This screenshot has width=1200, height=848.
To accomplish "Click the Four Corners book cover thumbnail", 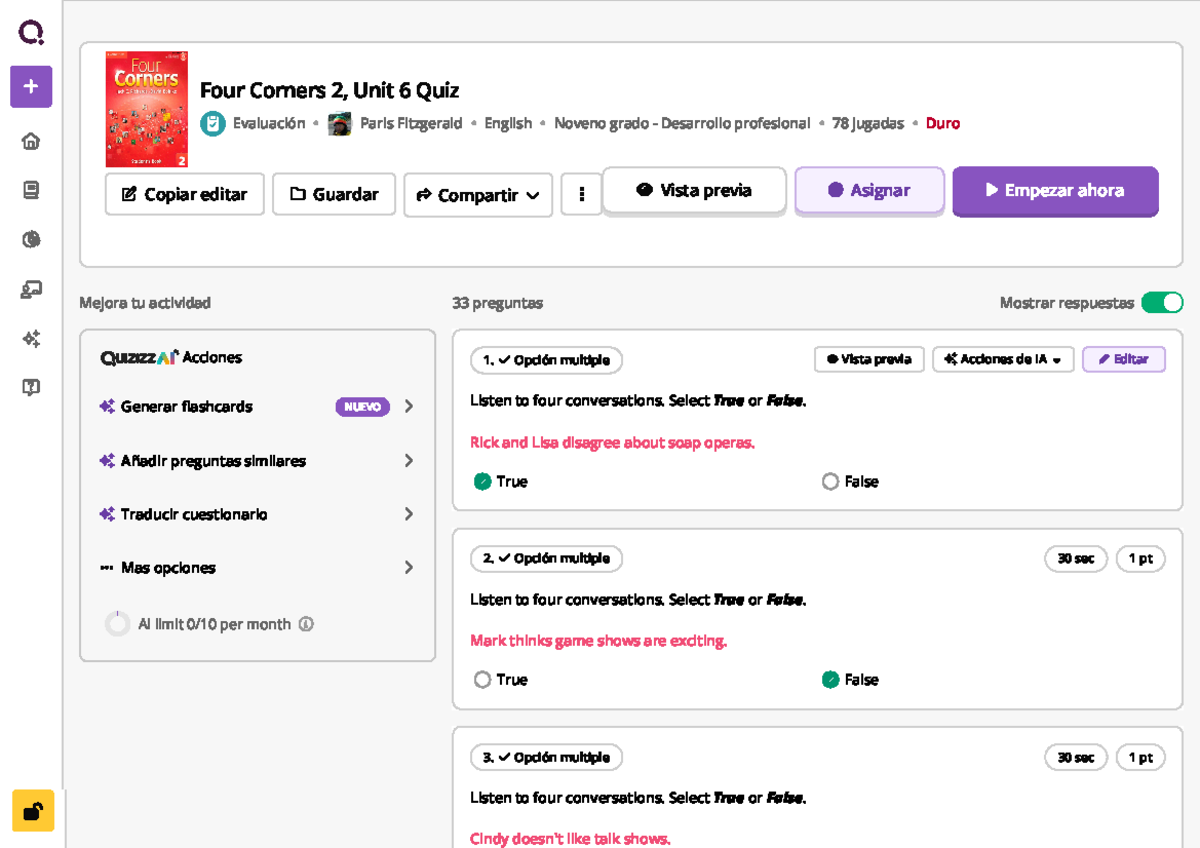I will point(146,109).
